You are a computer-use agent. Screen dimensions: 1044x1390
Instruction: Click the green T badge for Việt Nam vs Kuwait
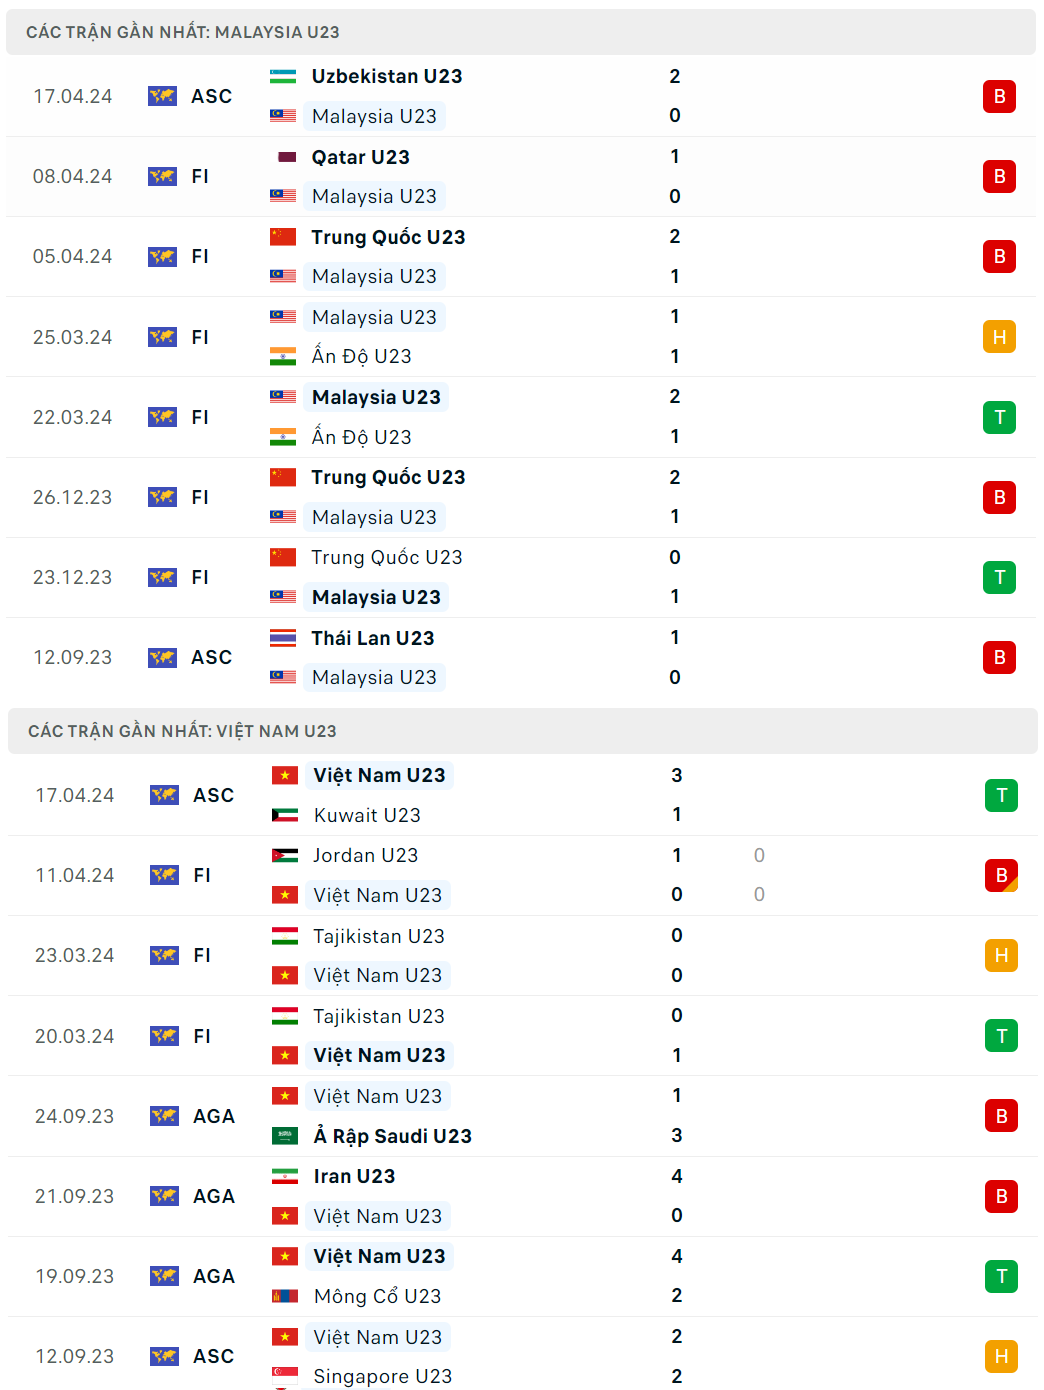click(x=999, y=795)
